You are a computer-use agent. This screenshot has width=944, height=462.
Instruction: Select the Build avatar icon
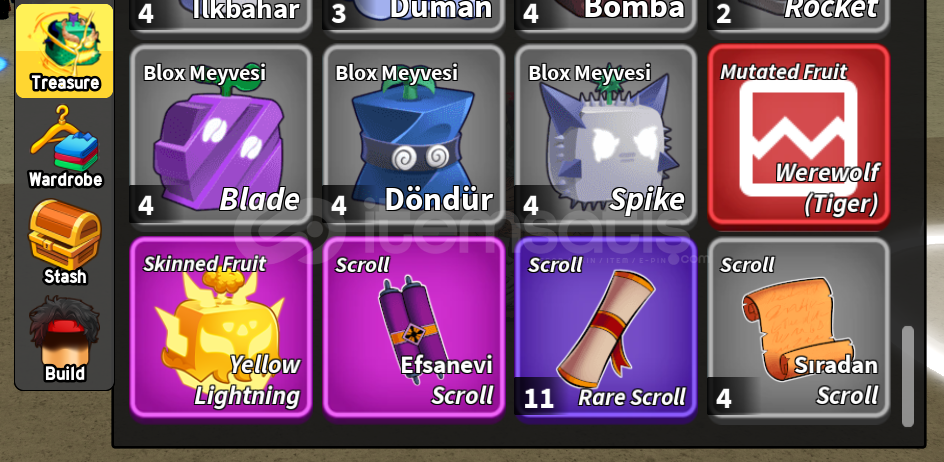[64, 340]
